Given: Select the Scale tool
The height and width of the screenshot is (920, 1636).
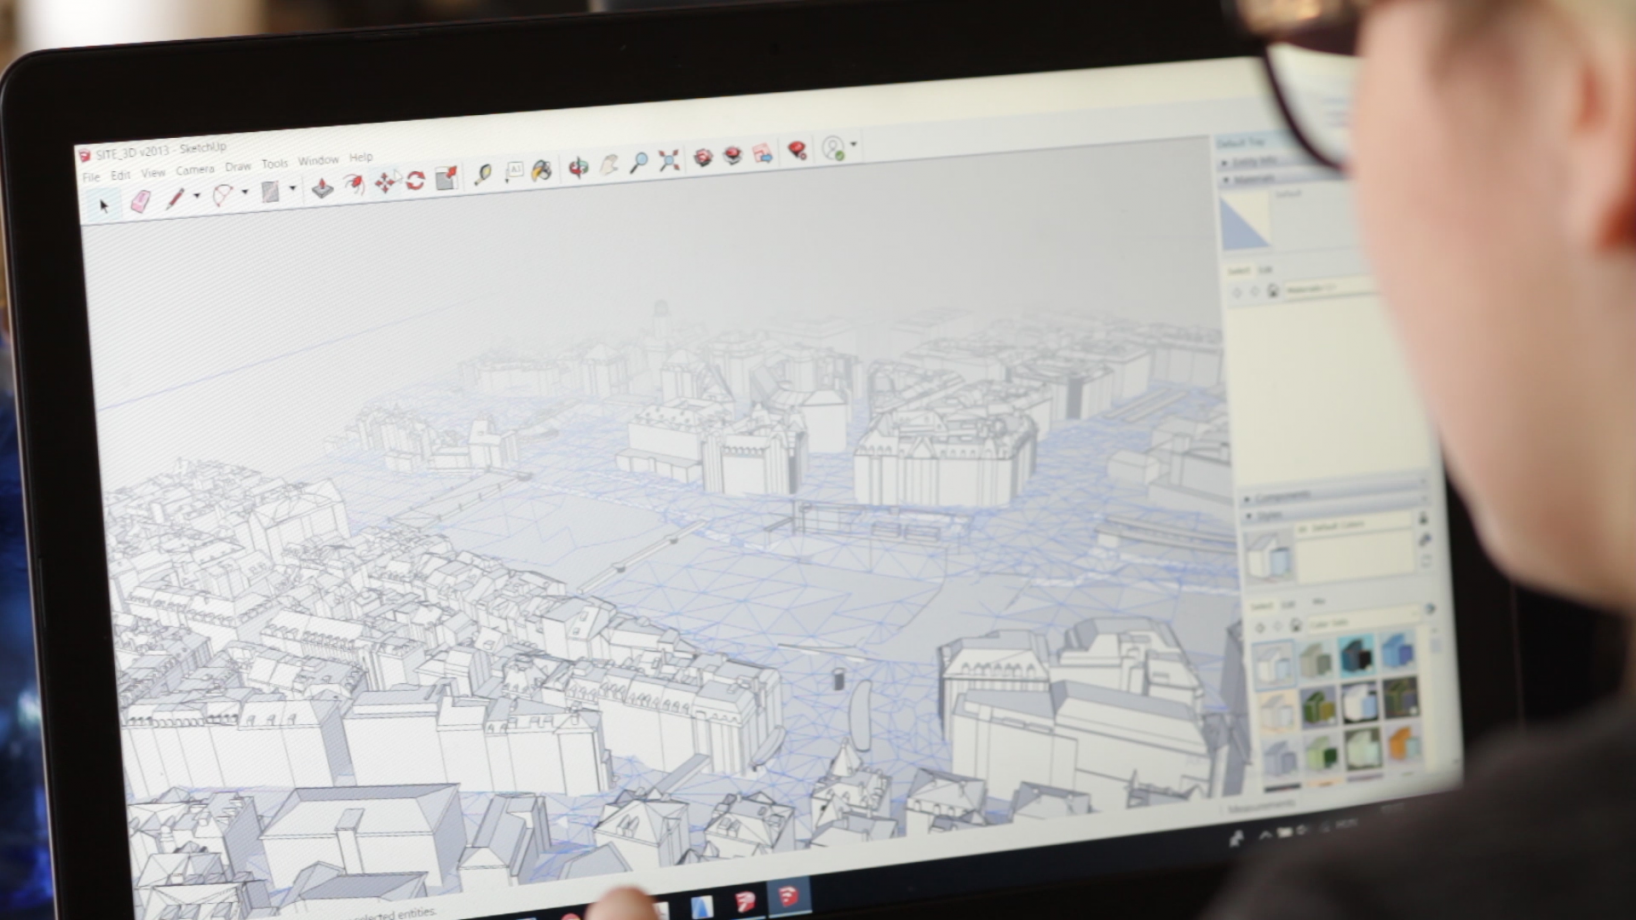Looking at the screenshot, I should pyautogui.click(x=446, y=177).
